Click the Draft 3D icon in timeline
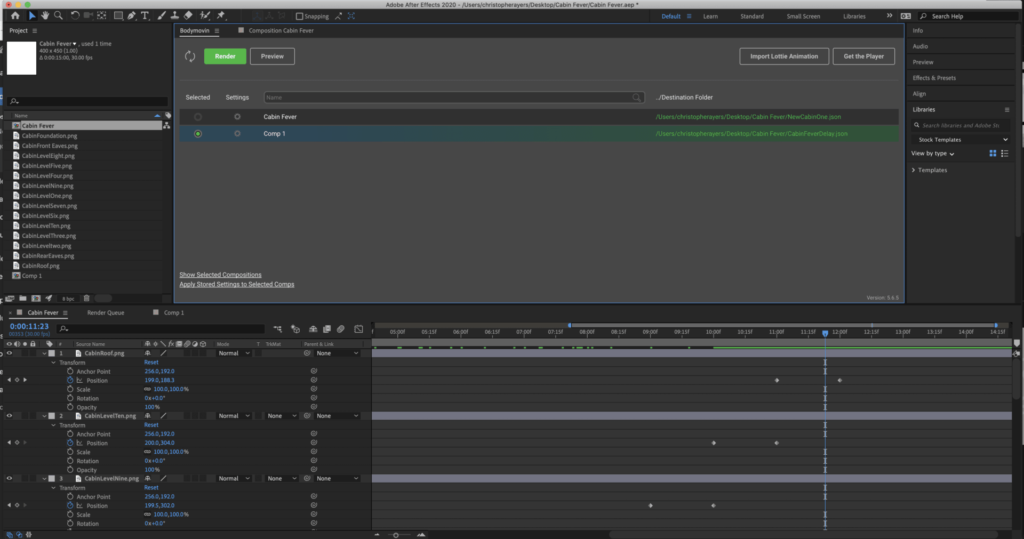The image size is (1024, 539). (x=295, y=329)
